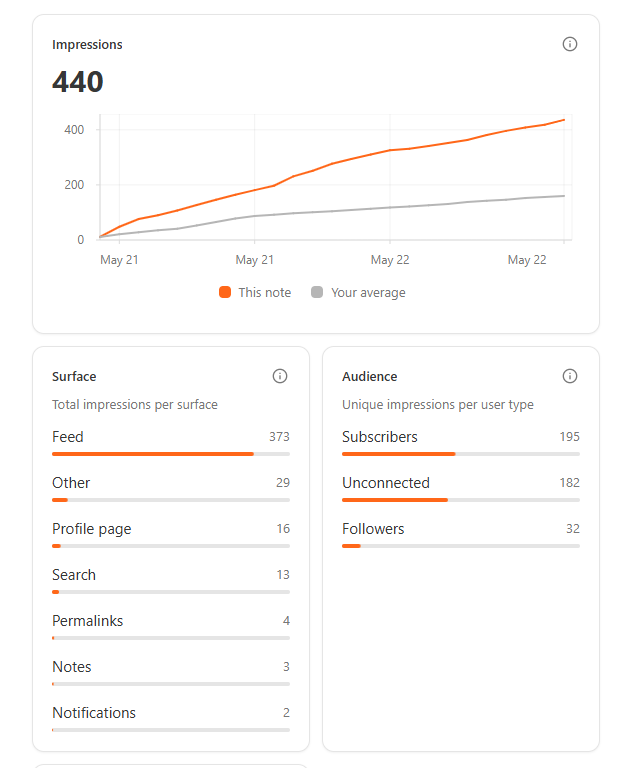Viewport: 638px width, 768px height.
Task: Open the Surface card info icon
Action: point(280,376)
